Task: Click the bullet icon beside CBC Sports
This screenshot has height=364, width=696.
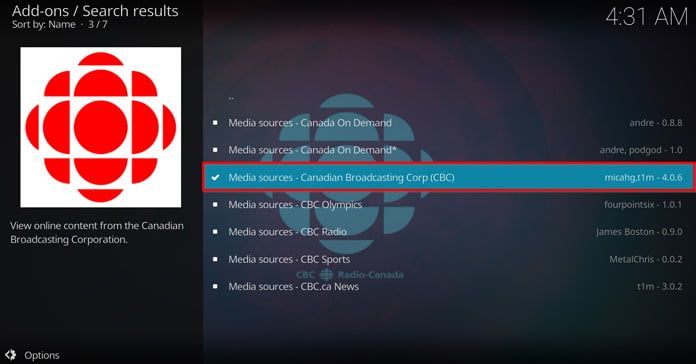Action: pyautogui.click(x=215, y=259)
